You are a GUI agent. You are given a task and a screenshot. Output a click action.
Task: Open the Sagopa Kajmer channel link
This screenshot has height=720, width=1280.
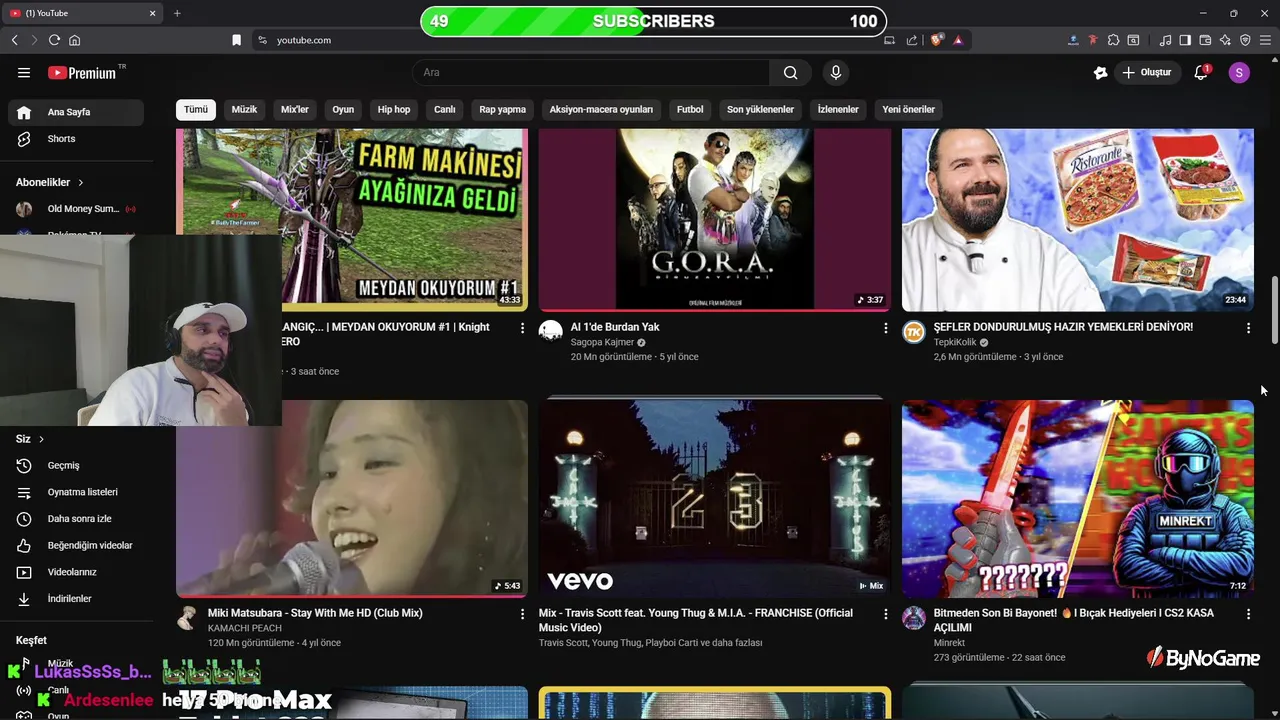pos(602,342)
